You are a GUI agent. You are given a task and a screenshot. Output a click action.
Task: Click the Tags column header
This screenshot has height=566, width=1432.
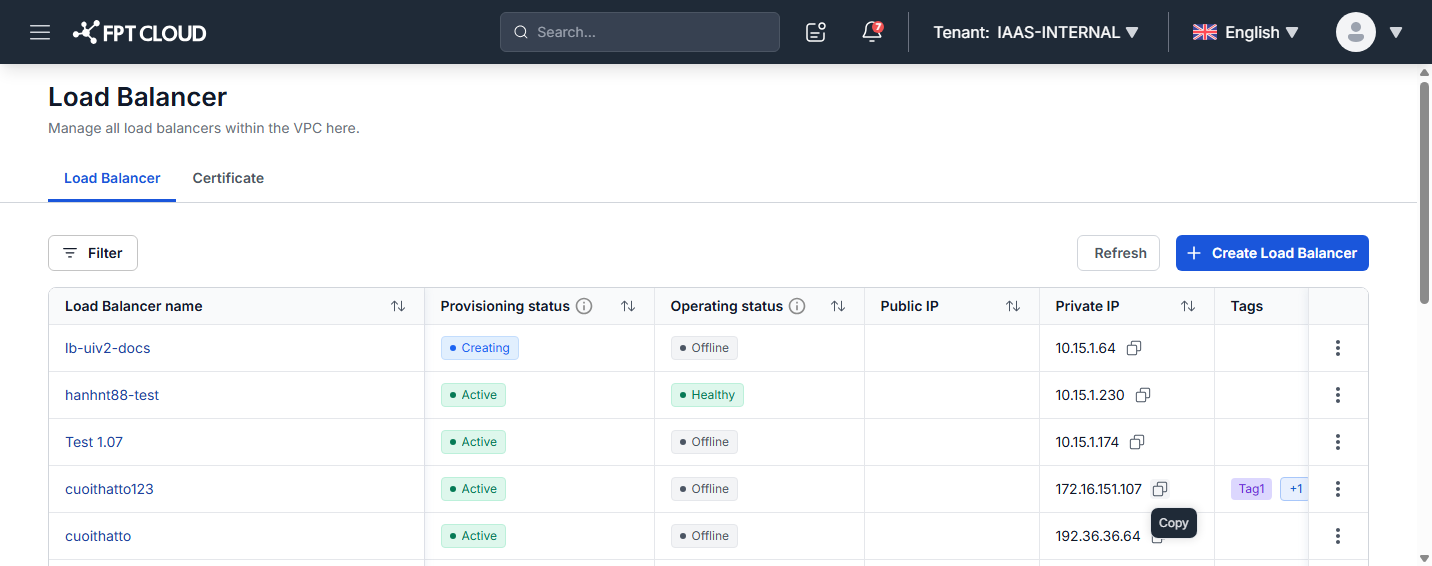[x=1247, y=306]
